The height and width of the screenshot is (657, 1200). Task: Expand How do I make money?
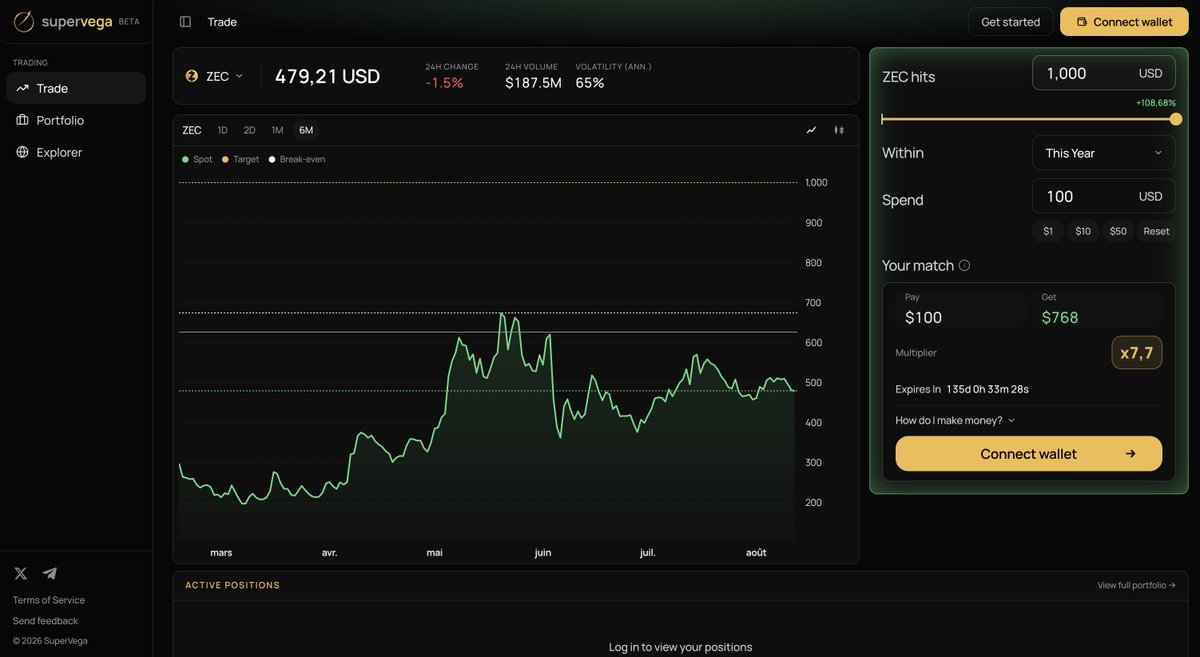[x=955, y=421]
